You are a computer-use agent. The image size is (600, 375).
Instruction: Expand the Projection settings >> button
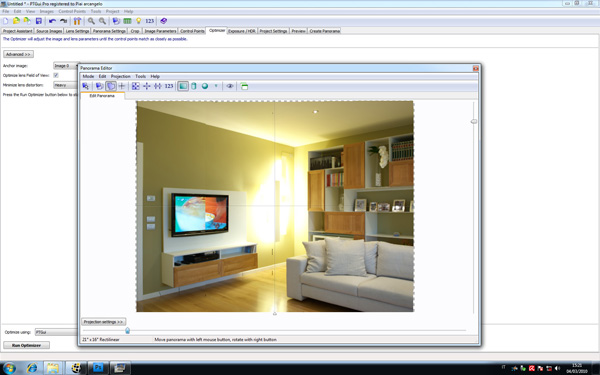pyautogui.click(x=103, y=322)
